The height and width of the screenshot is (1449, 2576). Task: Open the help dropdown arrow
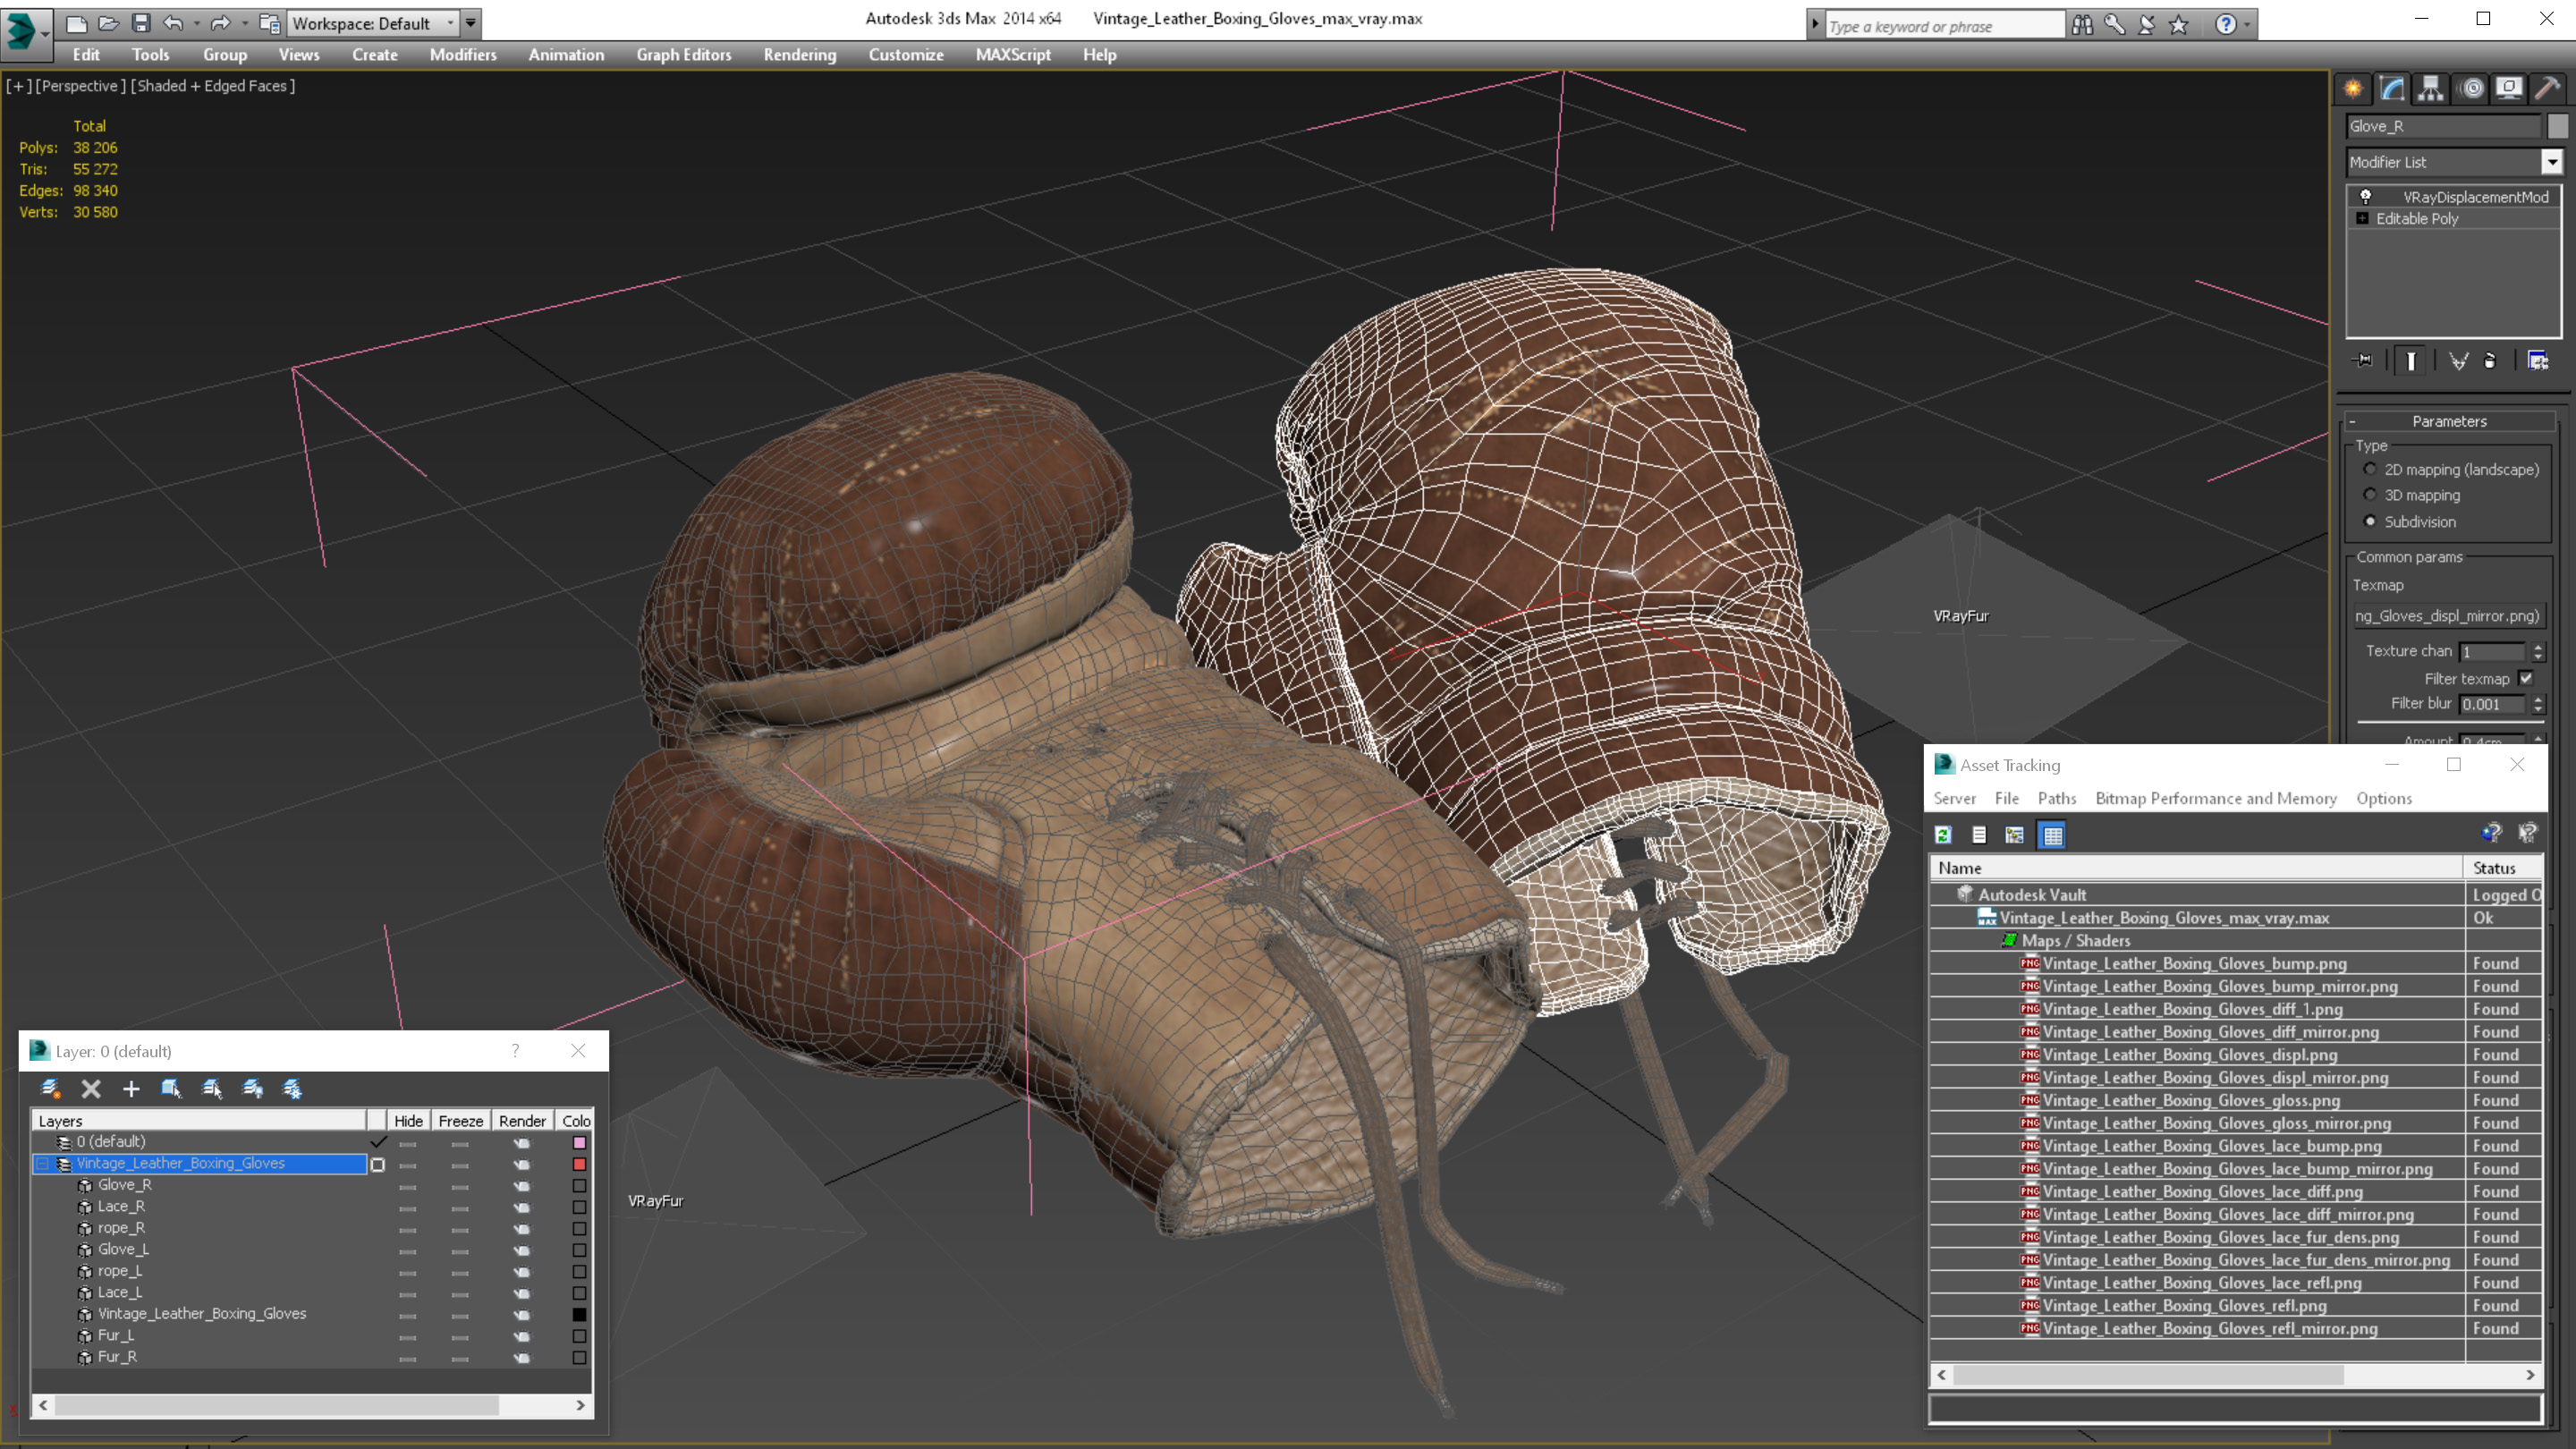[x=2247, y=24]
